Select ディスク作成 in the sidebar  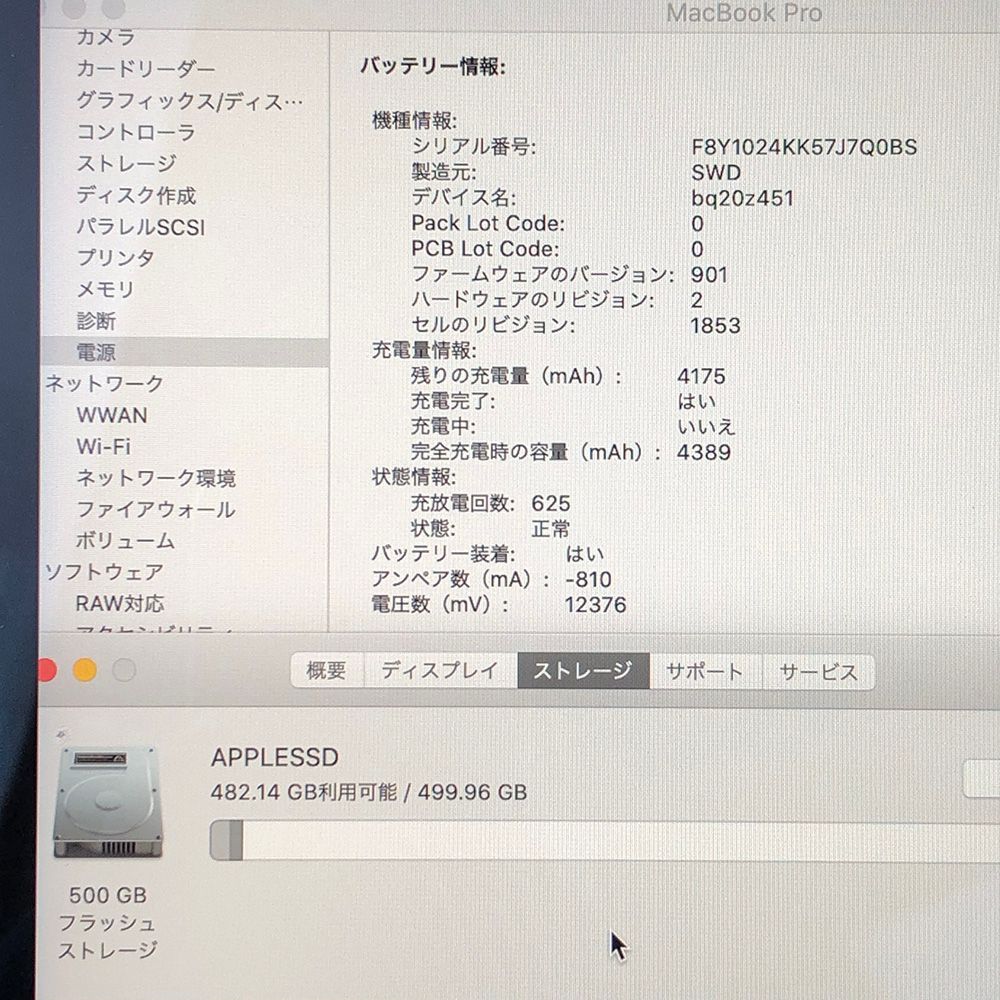pos(136,195)
